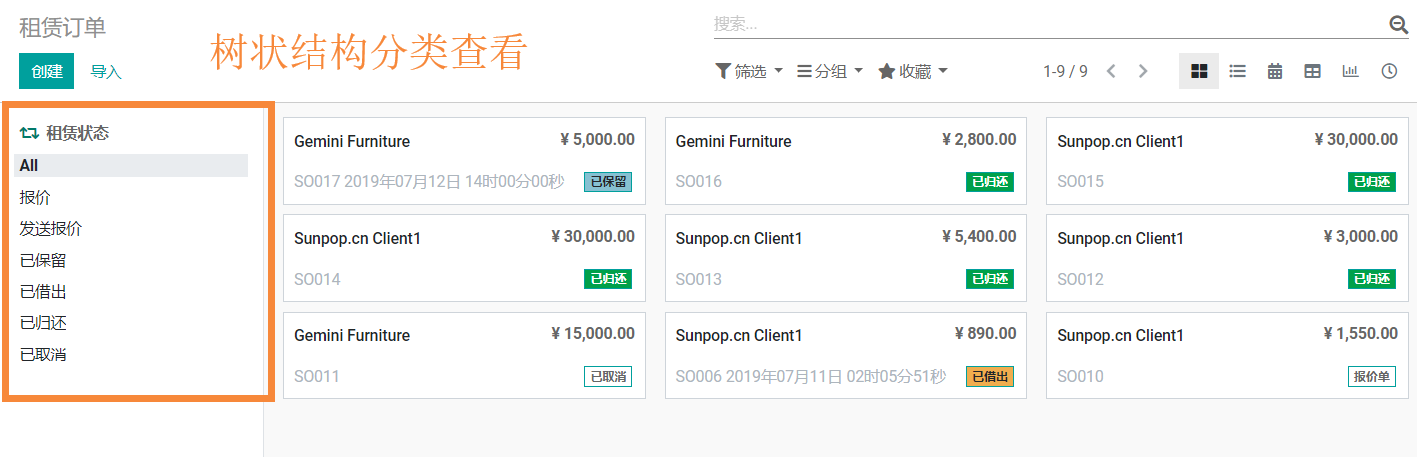Open order card SO015
1417x457 pixels.
[x=1227, y=160]
